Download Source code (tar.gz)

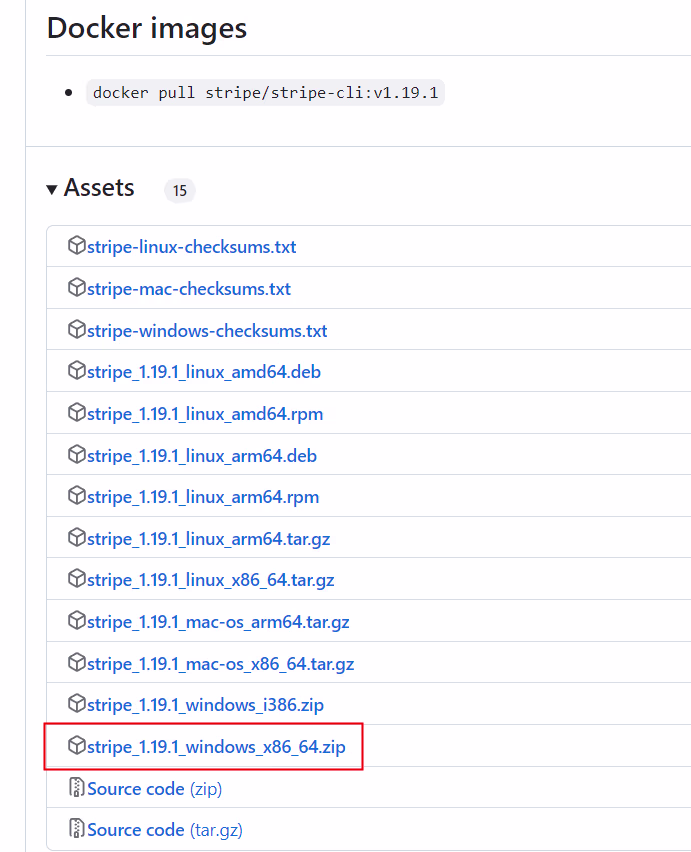click(165, 830)
